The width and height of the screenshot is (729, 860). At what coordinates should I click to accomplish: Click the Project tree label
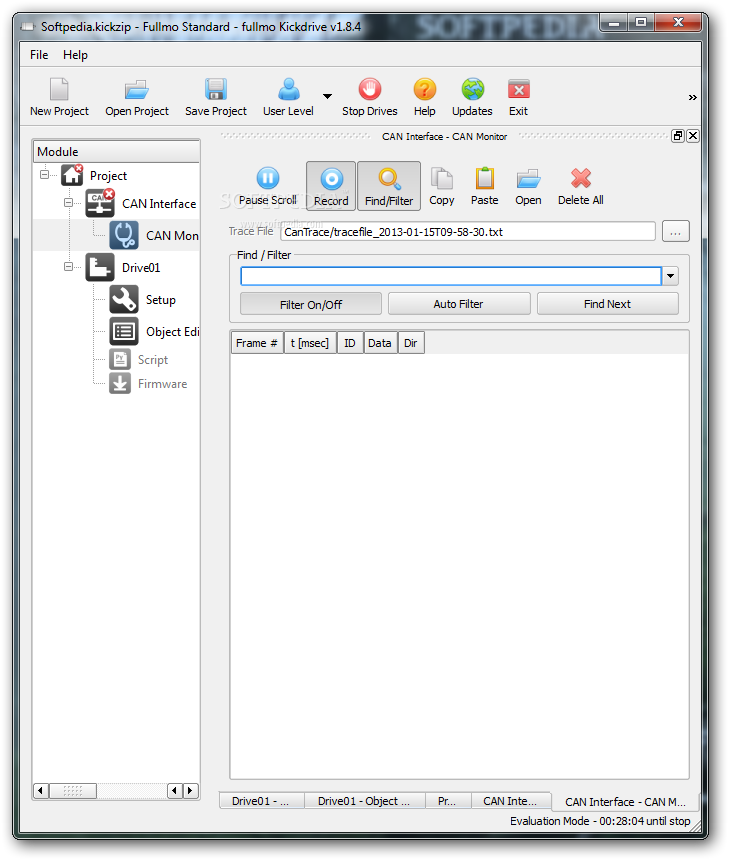click(109, 176)
